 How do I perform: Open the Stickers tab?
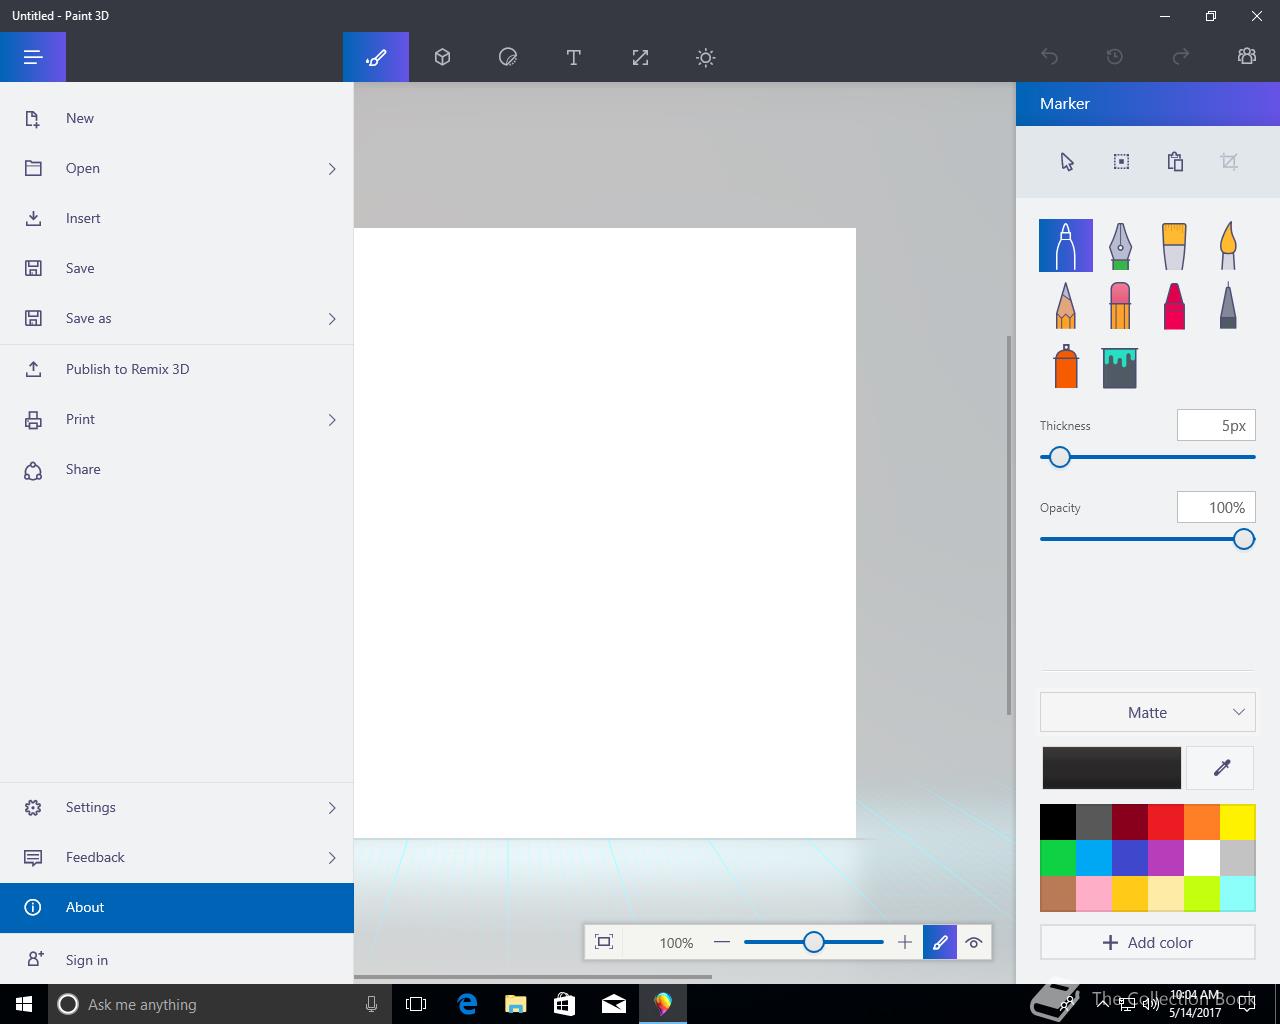[508, 57]
